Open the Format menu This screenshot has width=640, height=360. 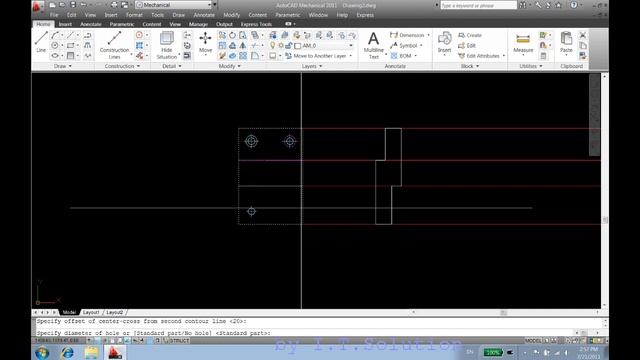(x=134, y=15)
